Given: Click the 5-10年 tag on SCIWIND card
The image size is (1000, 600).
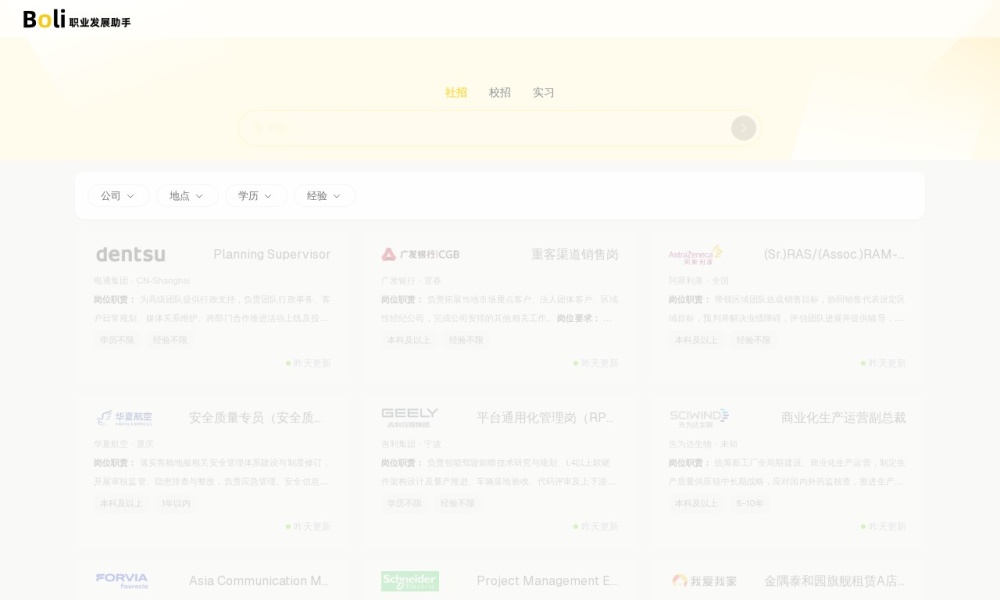Looking at the screenshot, I should click(749, 503).
